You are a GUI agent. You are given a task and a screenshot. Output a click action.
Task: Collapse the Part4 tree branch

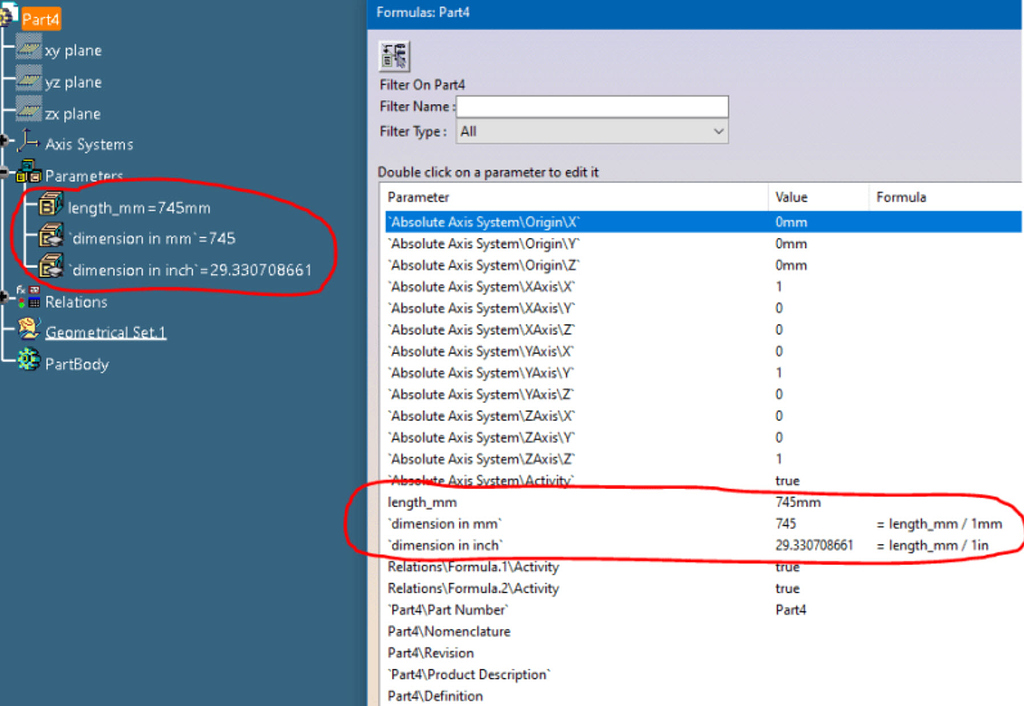coord(3,17)
